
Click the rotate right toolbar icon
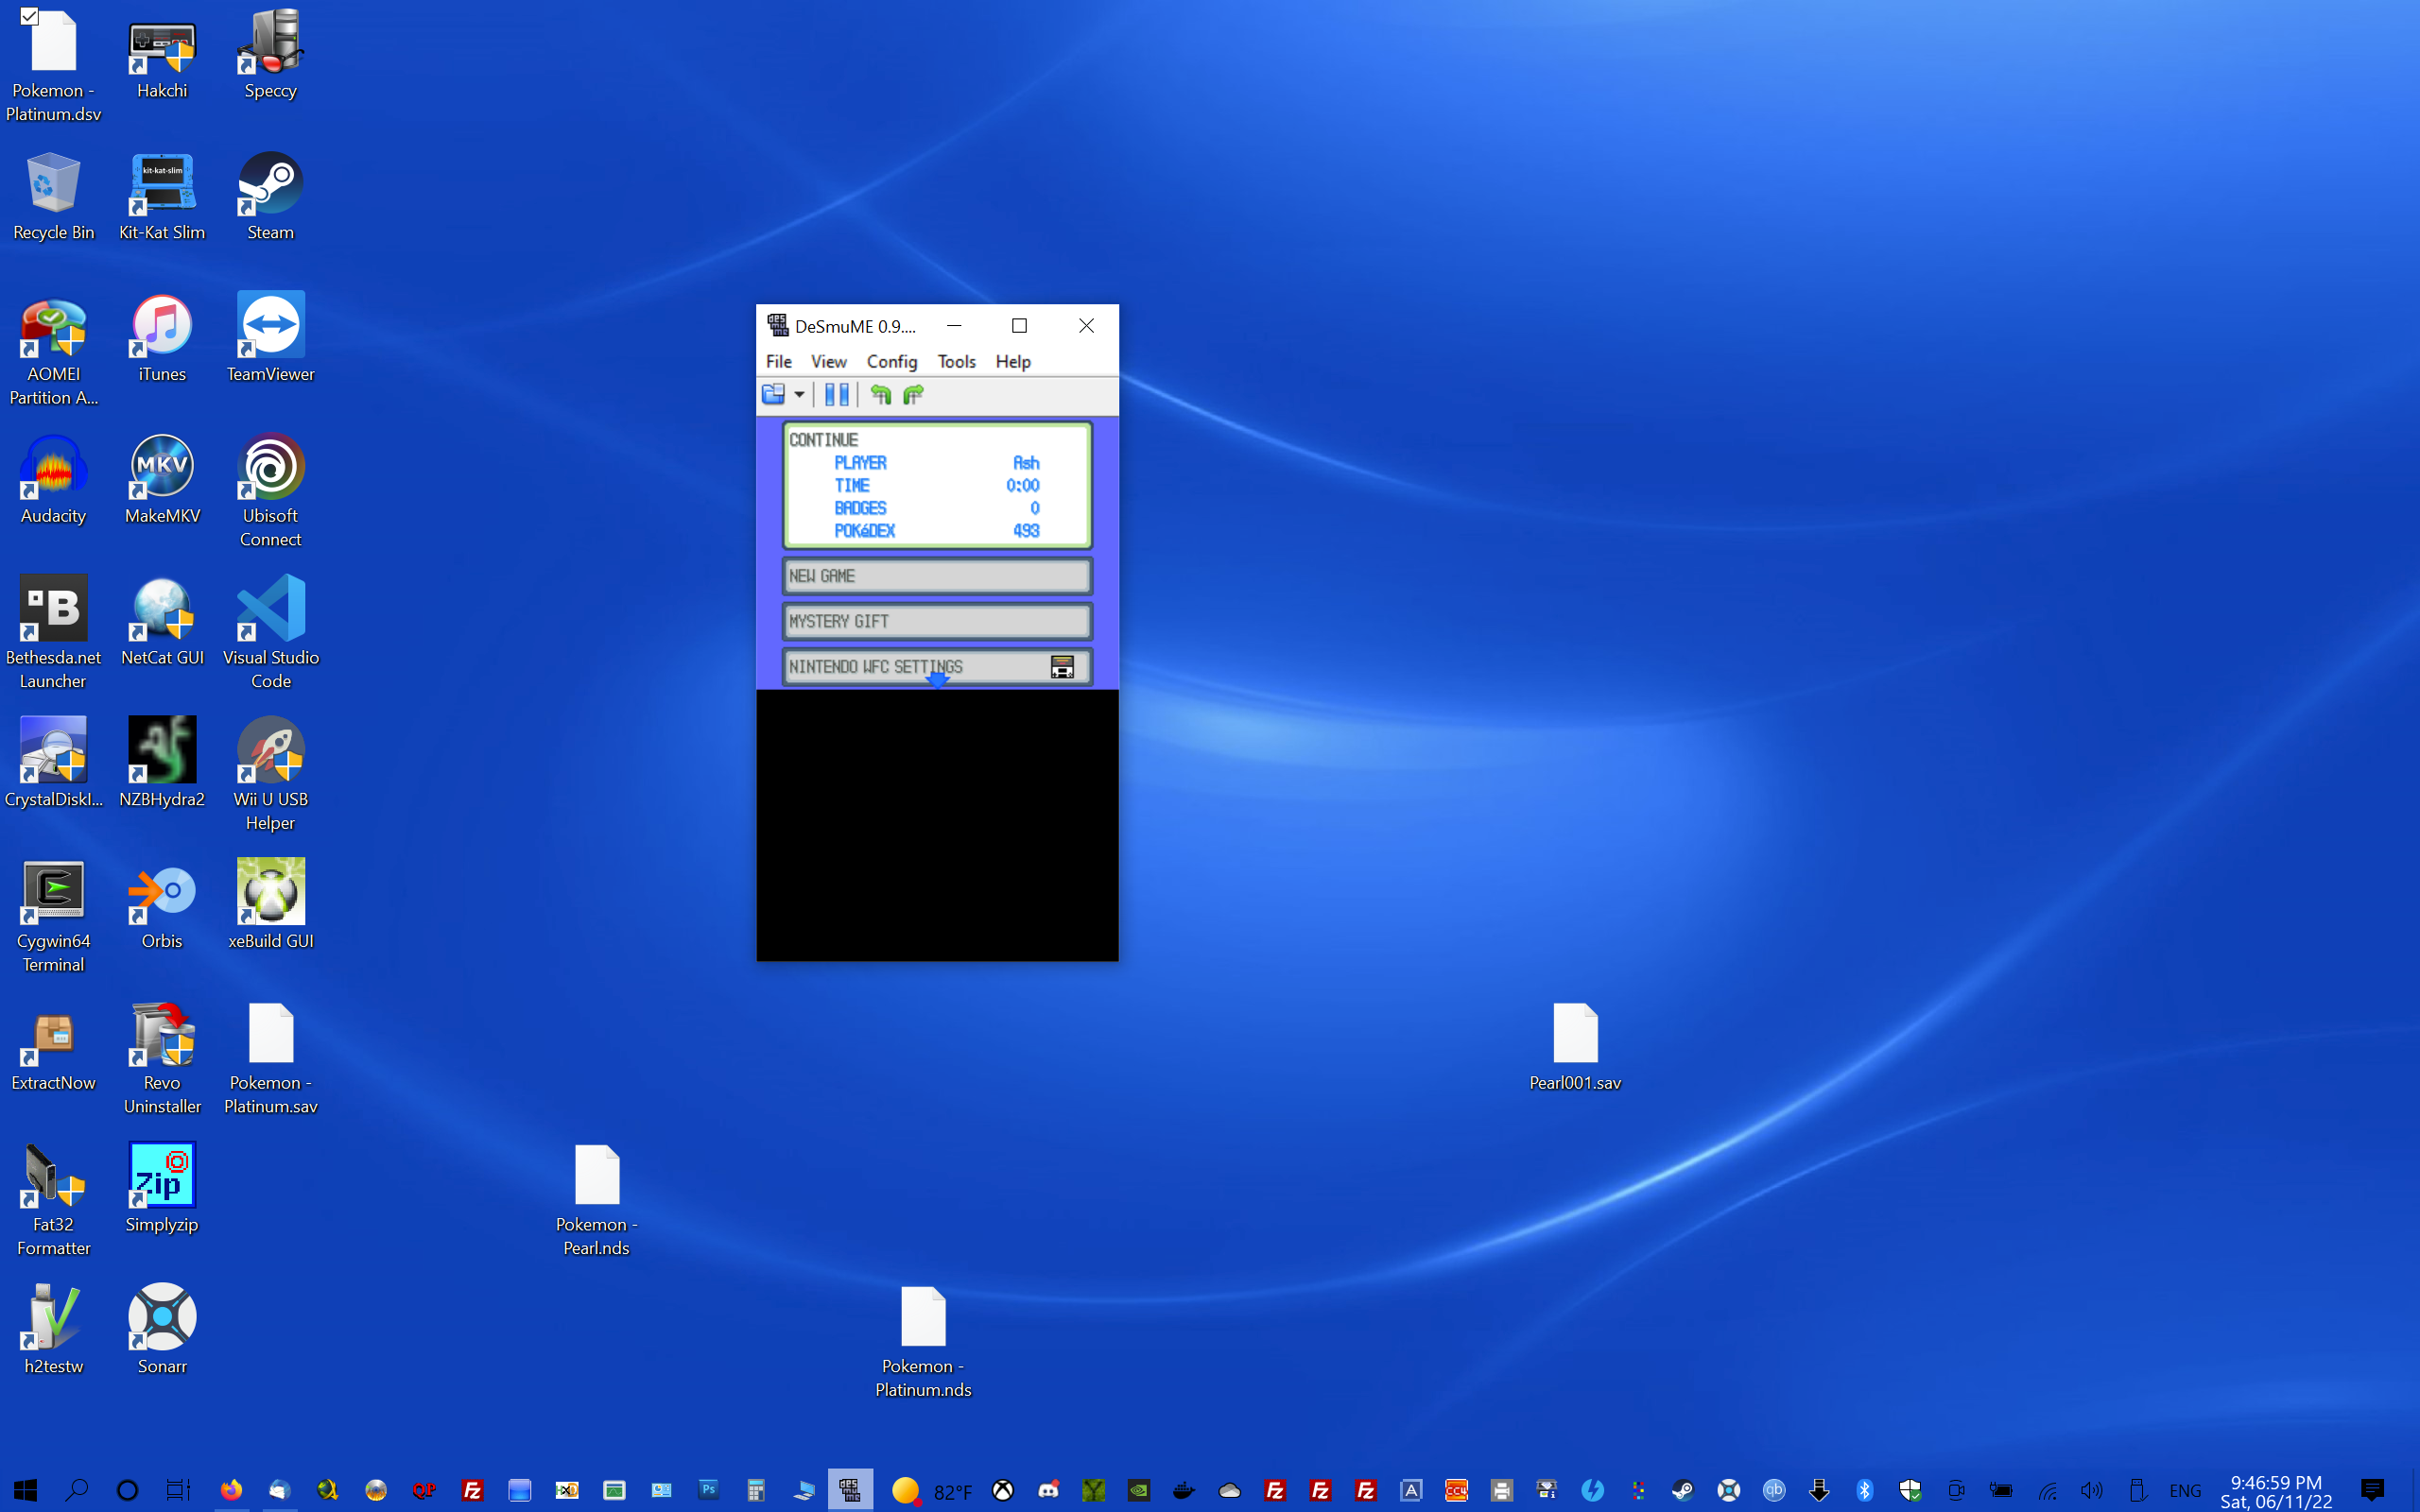(913, 394)
